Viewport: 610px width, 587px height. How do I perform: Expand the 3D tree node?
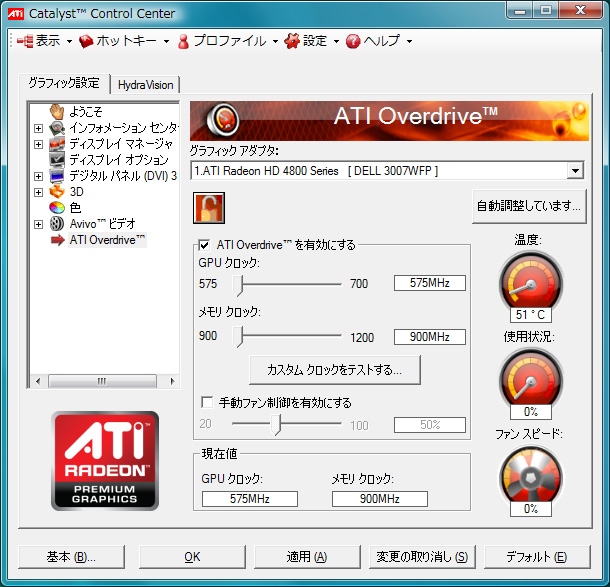pos(38,192)
